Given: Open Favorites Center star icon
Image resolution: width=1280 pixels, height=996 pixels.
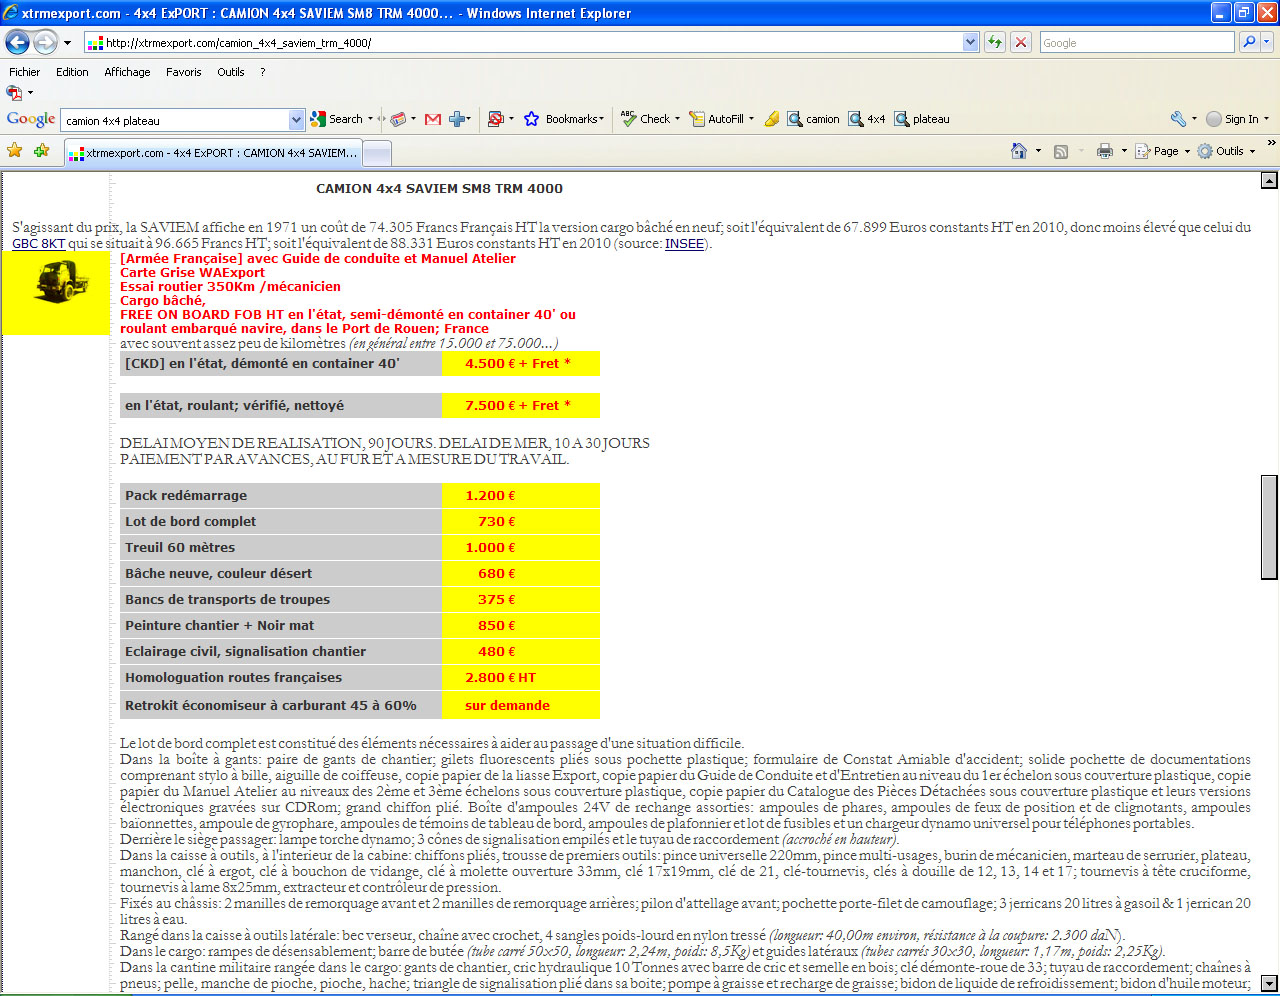Looking at the screenshot, I should click(15, 151).
